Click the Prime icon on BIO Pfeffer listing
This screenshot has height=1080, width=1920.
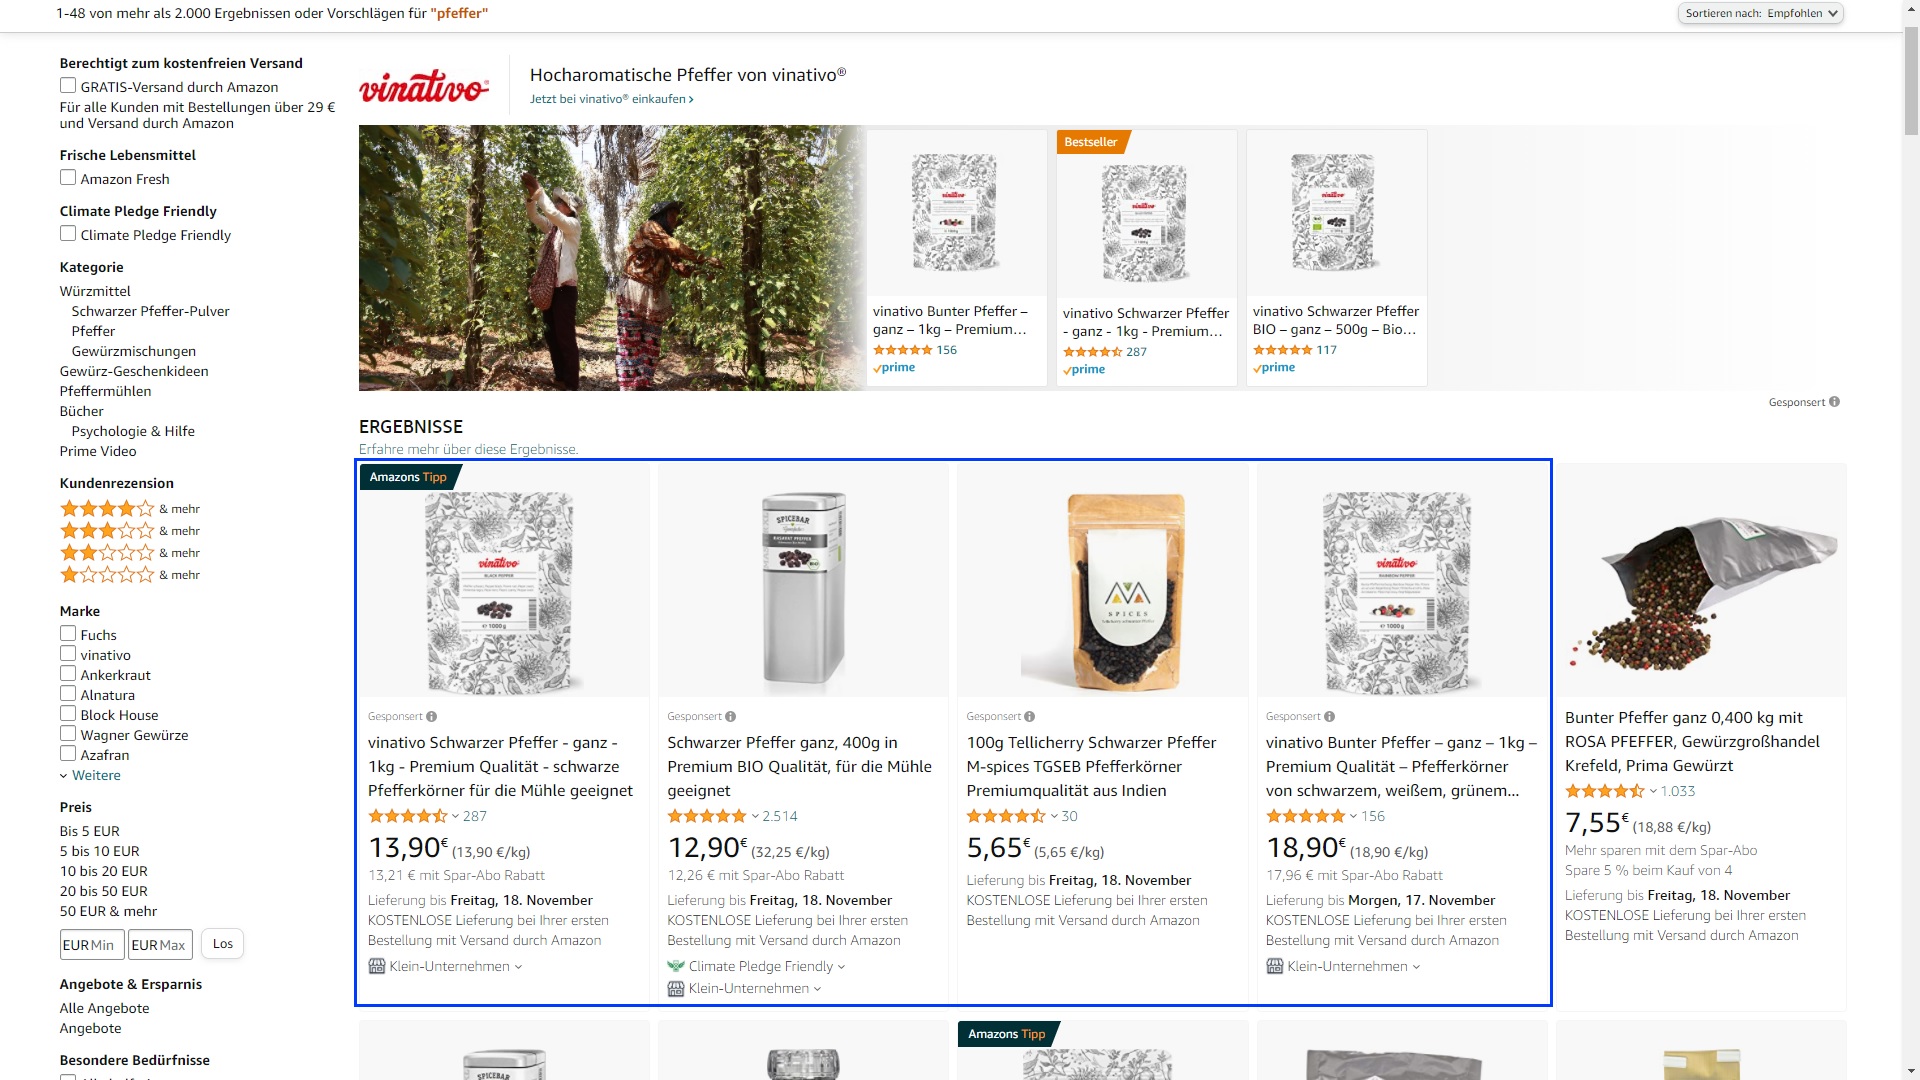point(1274,368)
